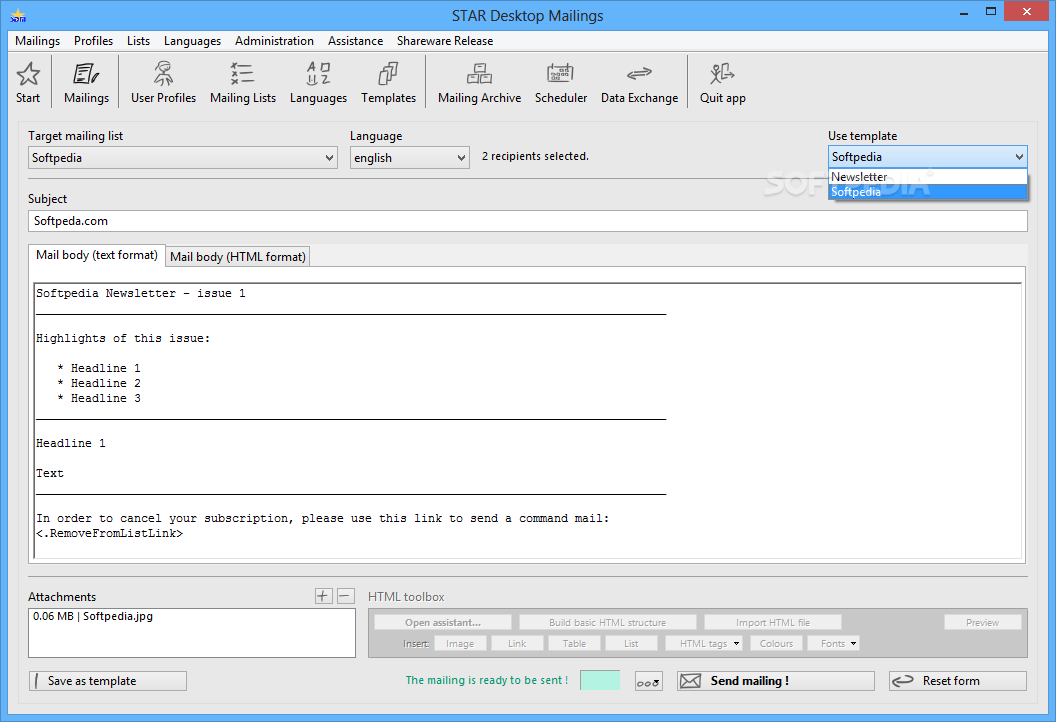
Task: Add an attachment with the plus button
Action: (323, 596)
